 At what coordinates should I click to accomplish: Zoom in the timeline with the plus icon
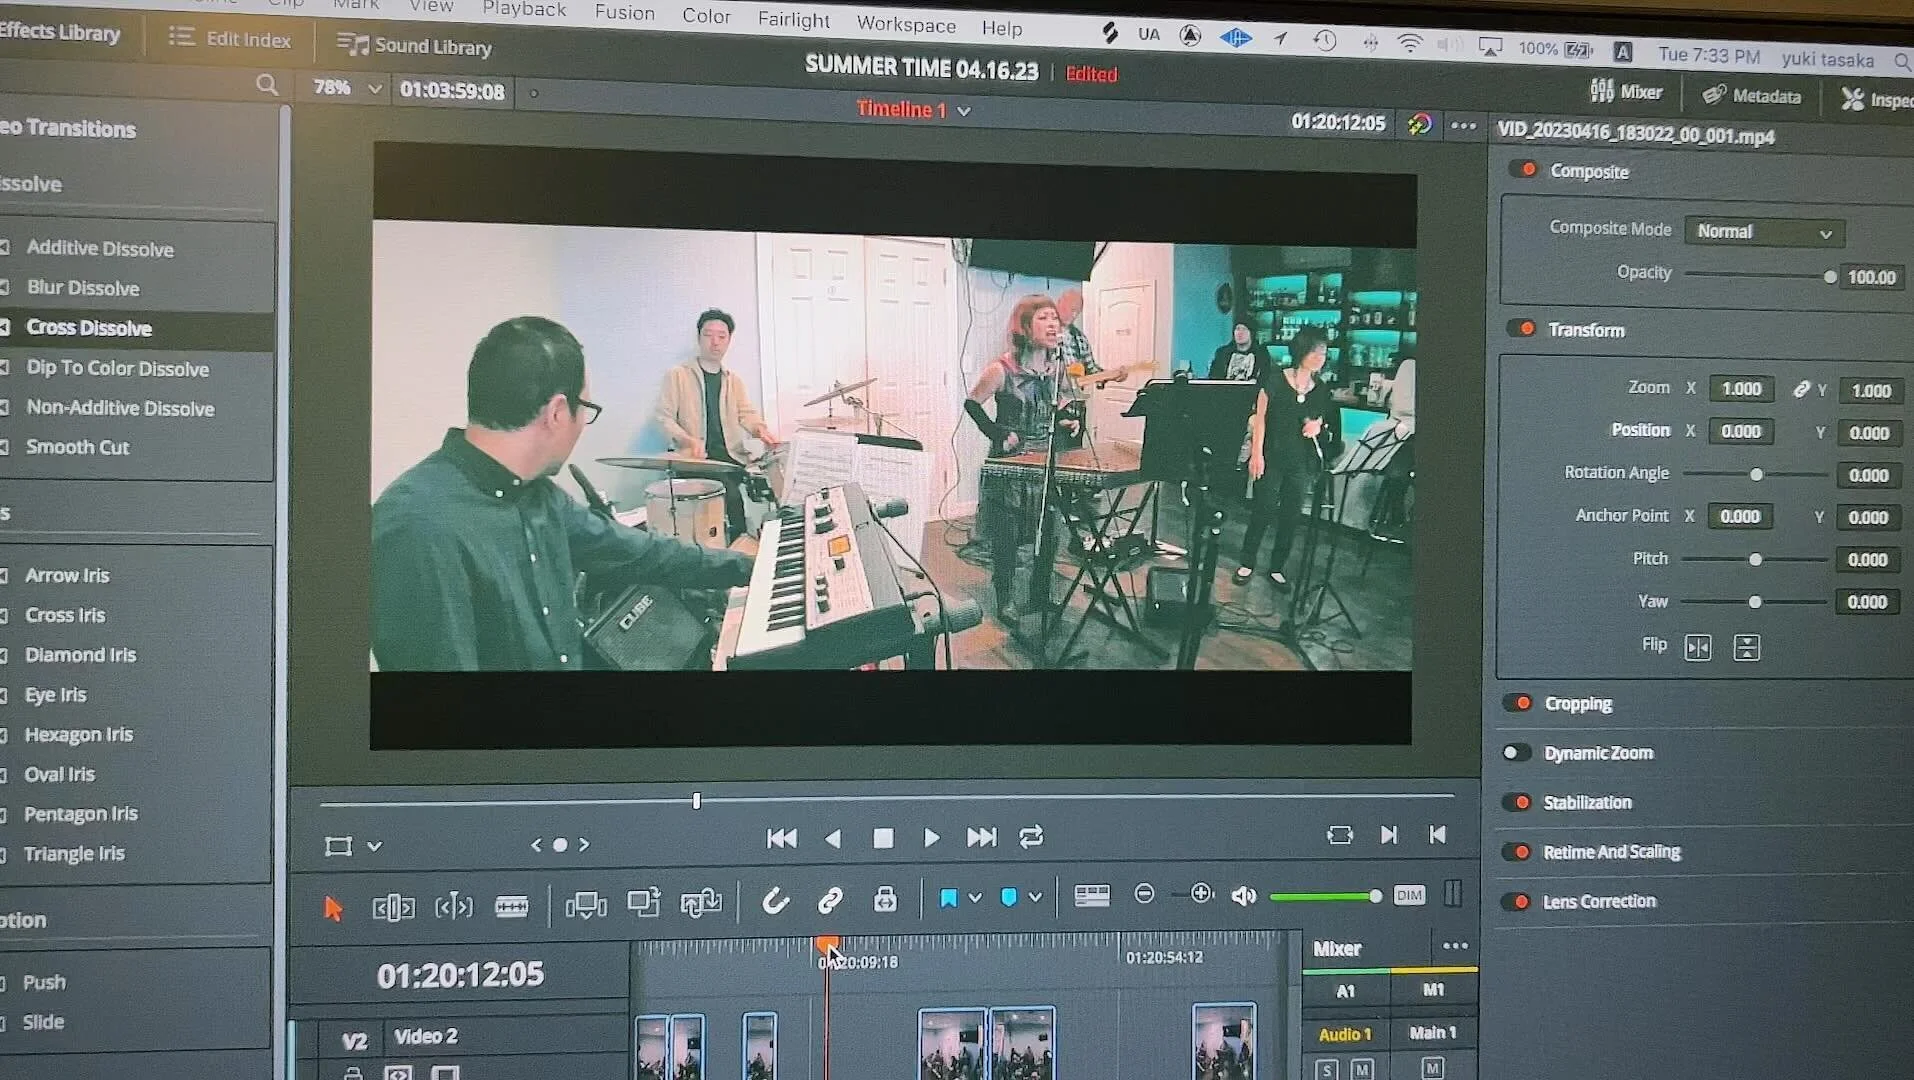point(1201,894)
